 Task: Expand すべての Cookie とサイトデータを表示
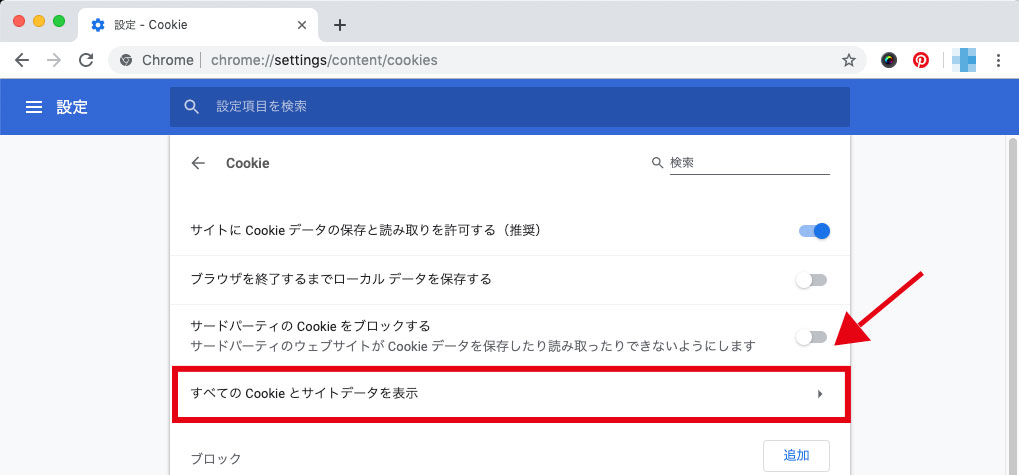pyautogui.click(x=511, y=394)
